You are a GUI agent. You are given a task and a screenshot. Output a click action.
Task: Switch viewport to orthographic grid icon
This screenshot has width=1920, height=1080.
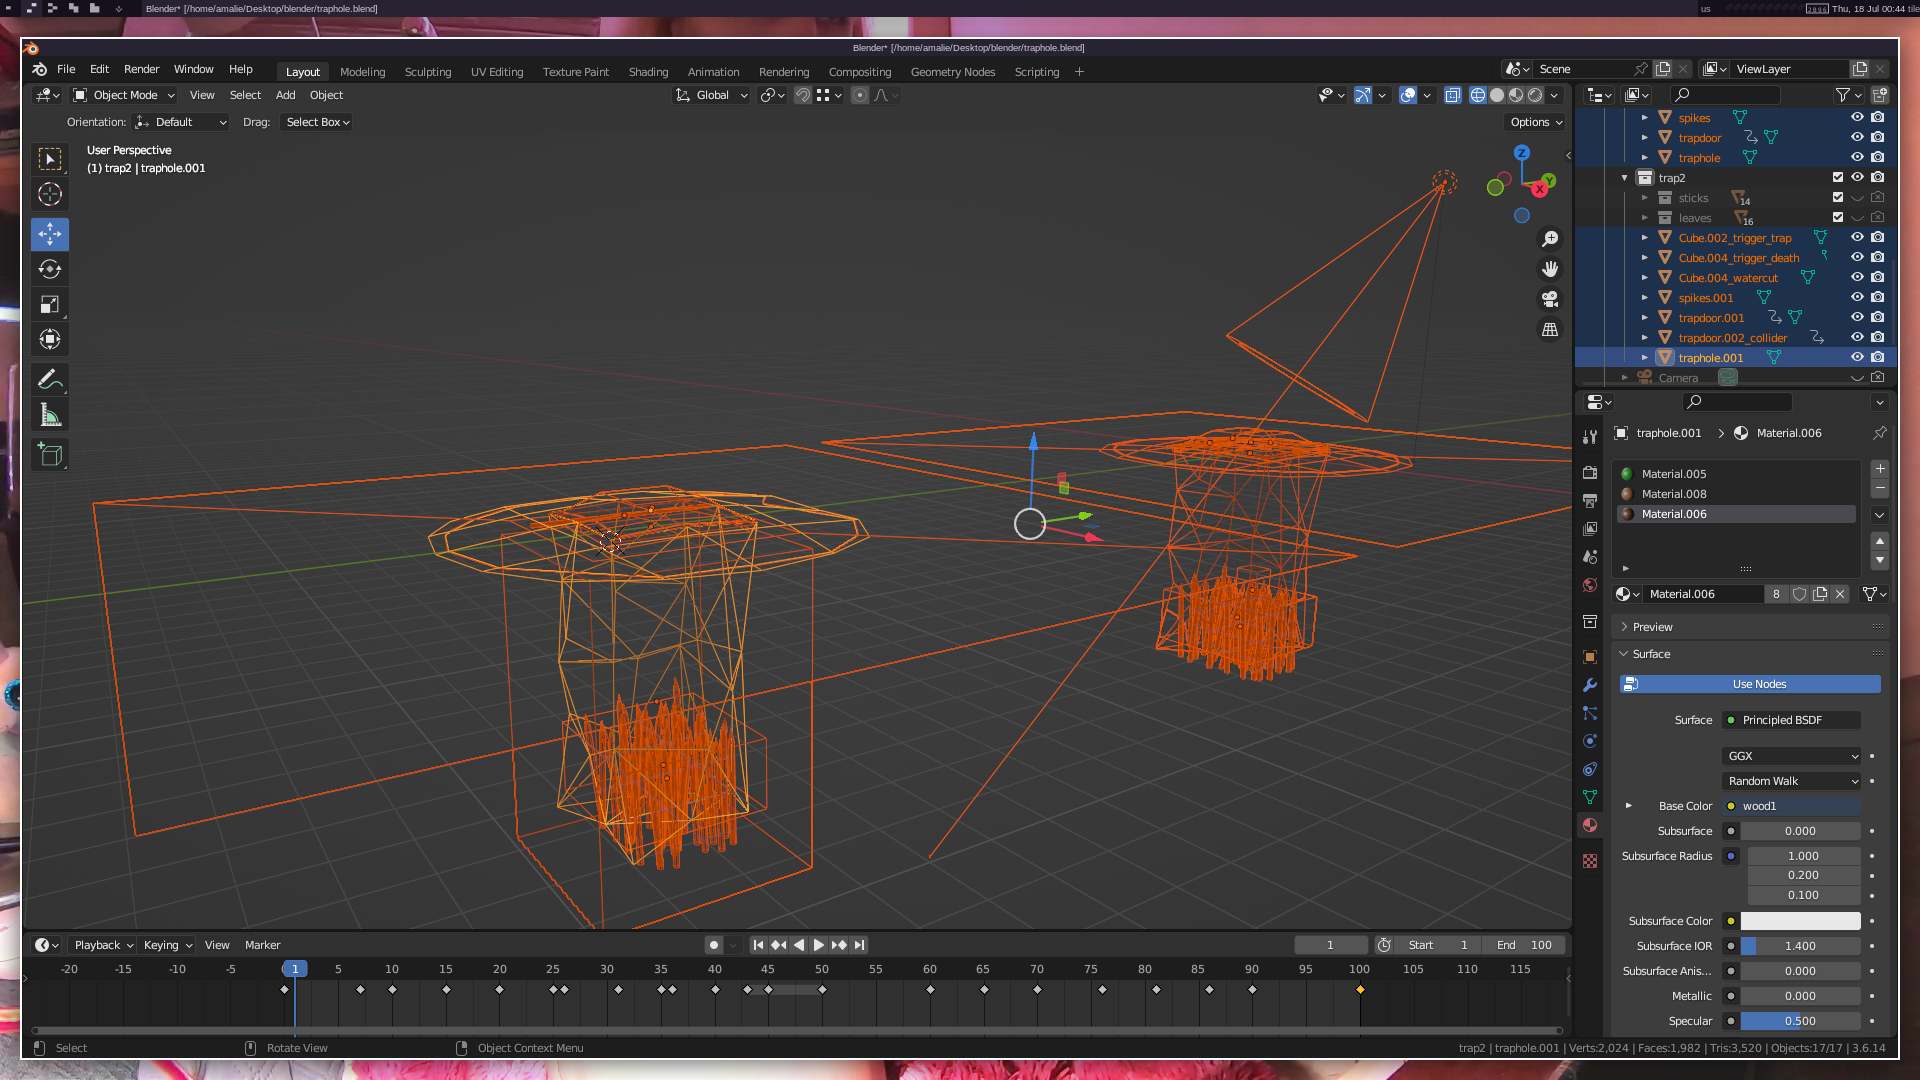(1550, 329)
